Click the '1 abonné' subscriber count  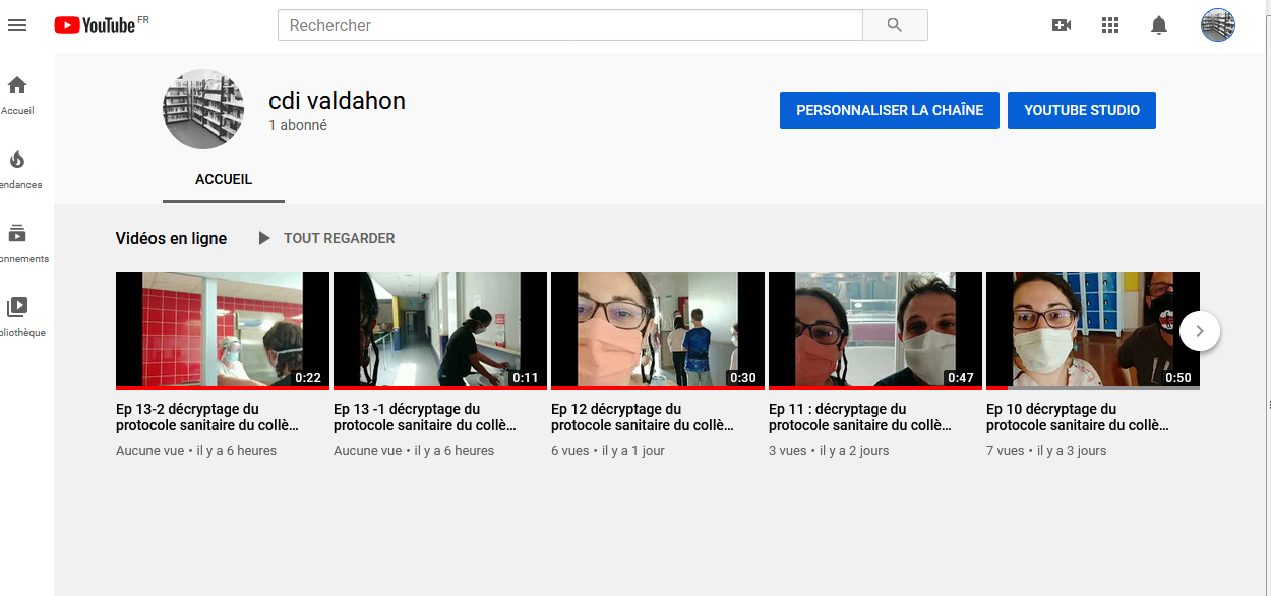[298, 126]
